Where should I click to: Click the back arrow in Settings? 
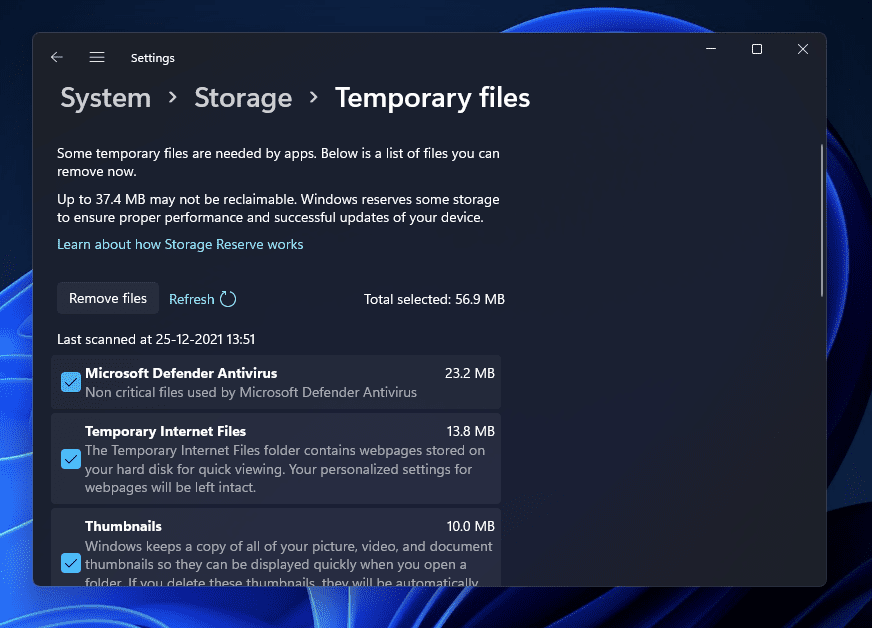57,58
